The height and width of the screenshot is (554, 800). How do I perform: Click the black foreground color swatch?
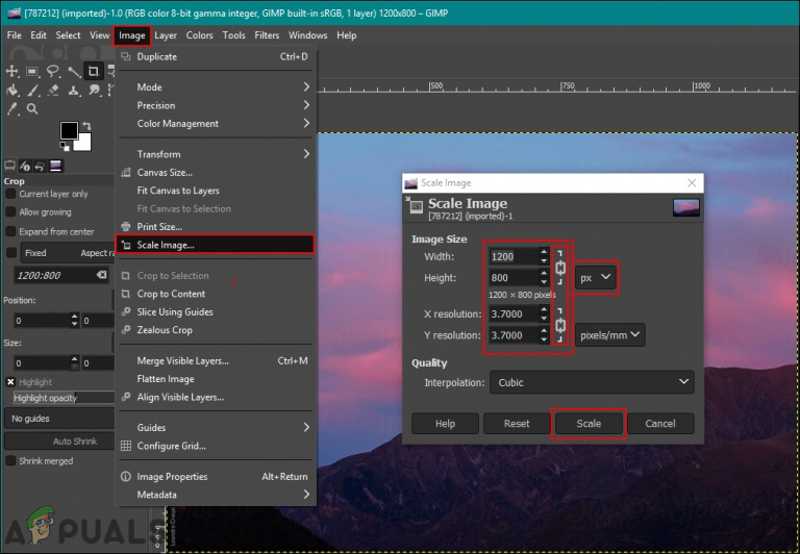tap(68, 131)
